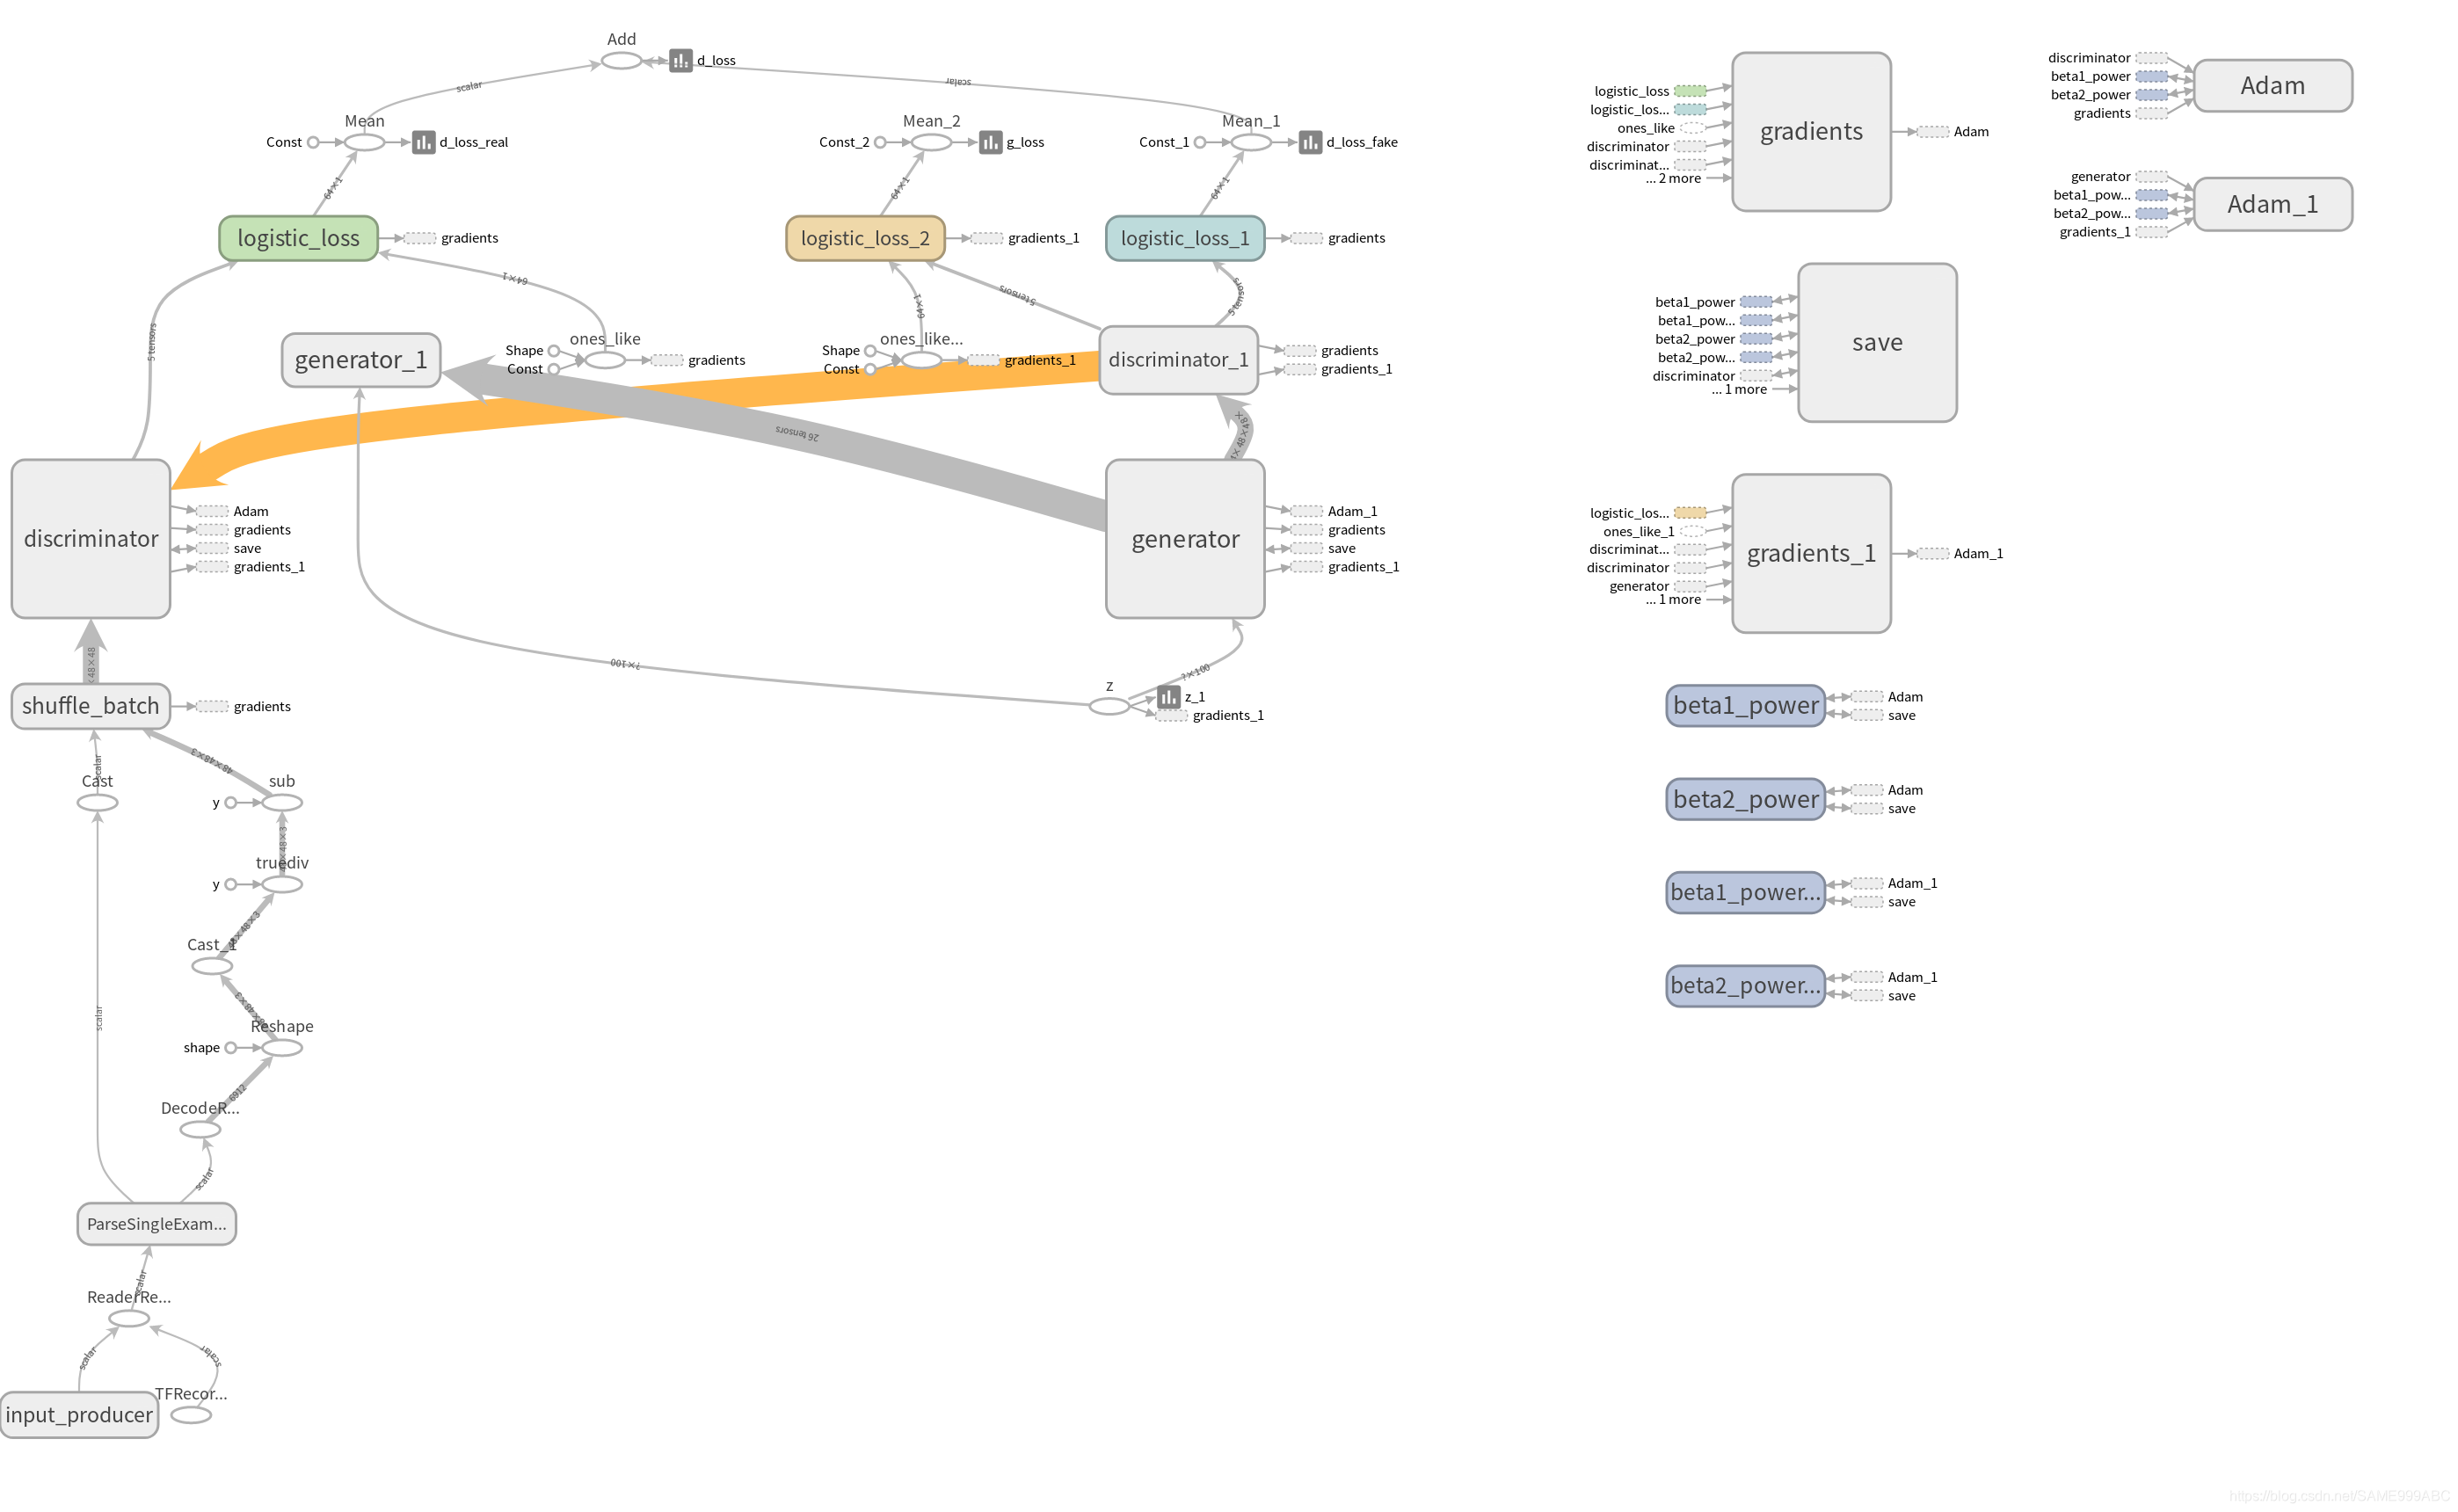The width and height of the screenshot is (2458, 1512).
Task: Expand the green logistic_loss node
Action: [298, 238]
